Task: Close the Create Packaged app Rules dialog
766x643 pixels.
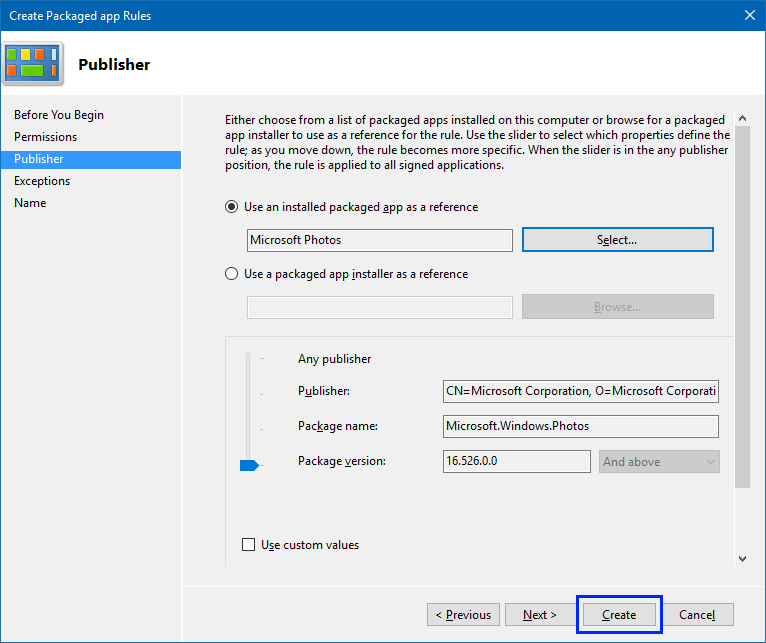Action: [x=749, y=15]
